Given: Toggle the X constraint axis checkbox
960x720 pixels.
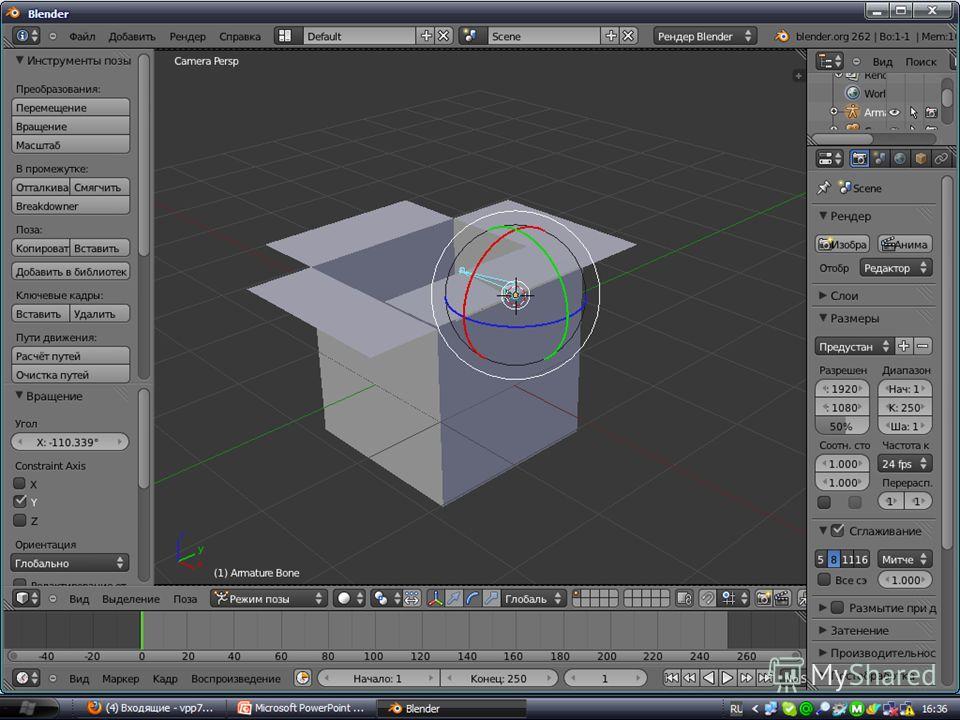Looking at the screenshot, I should pos(20,483).
